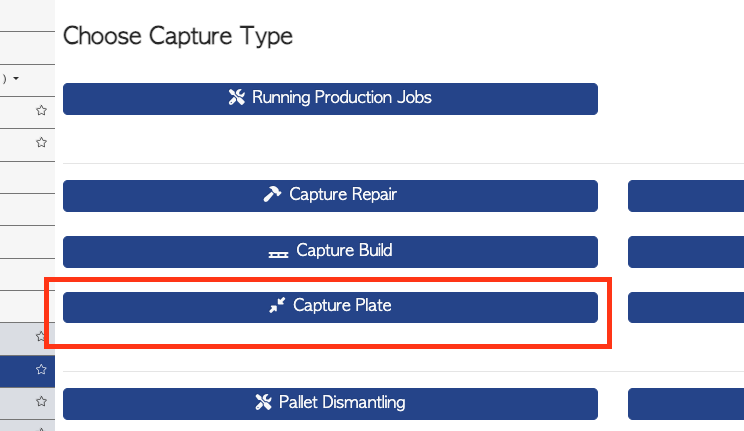Click the wrench icon on Running Production Jobs
The height and width of the screenshot is (431, 744).
click(236, 97)
